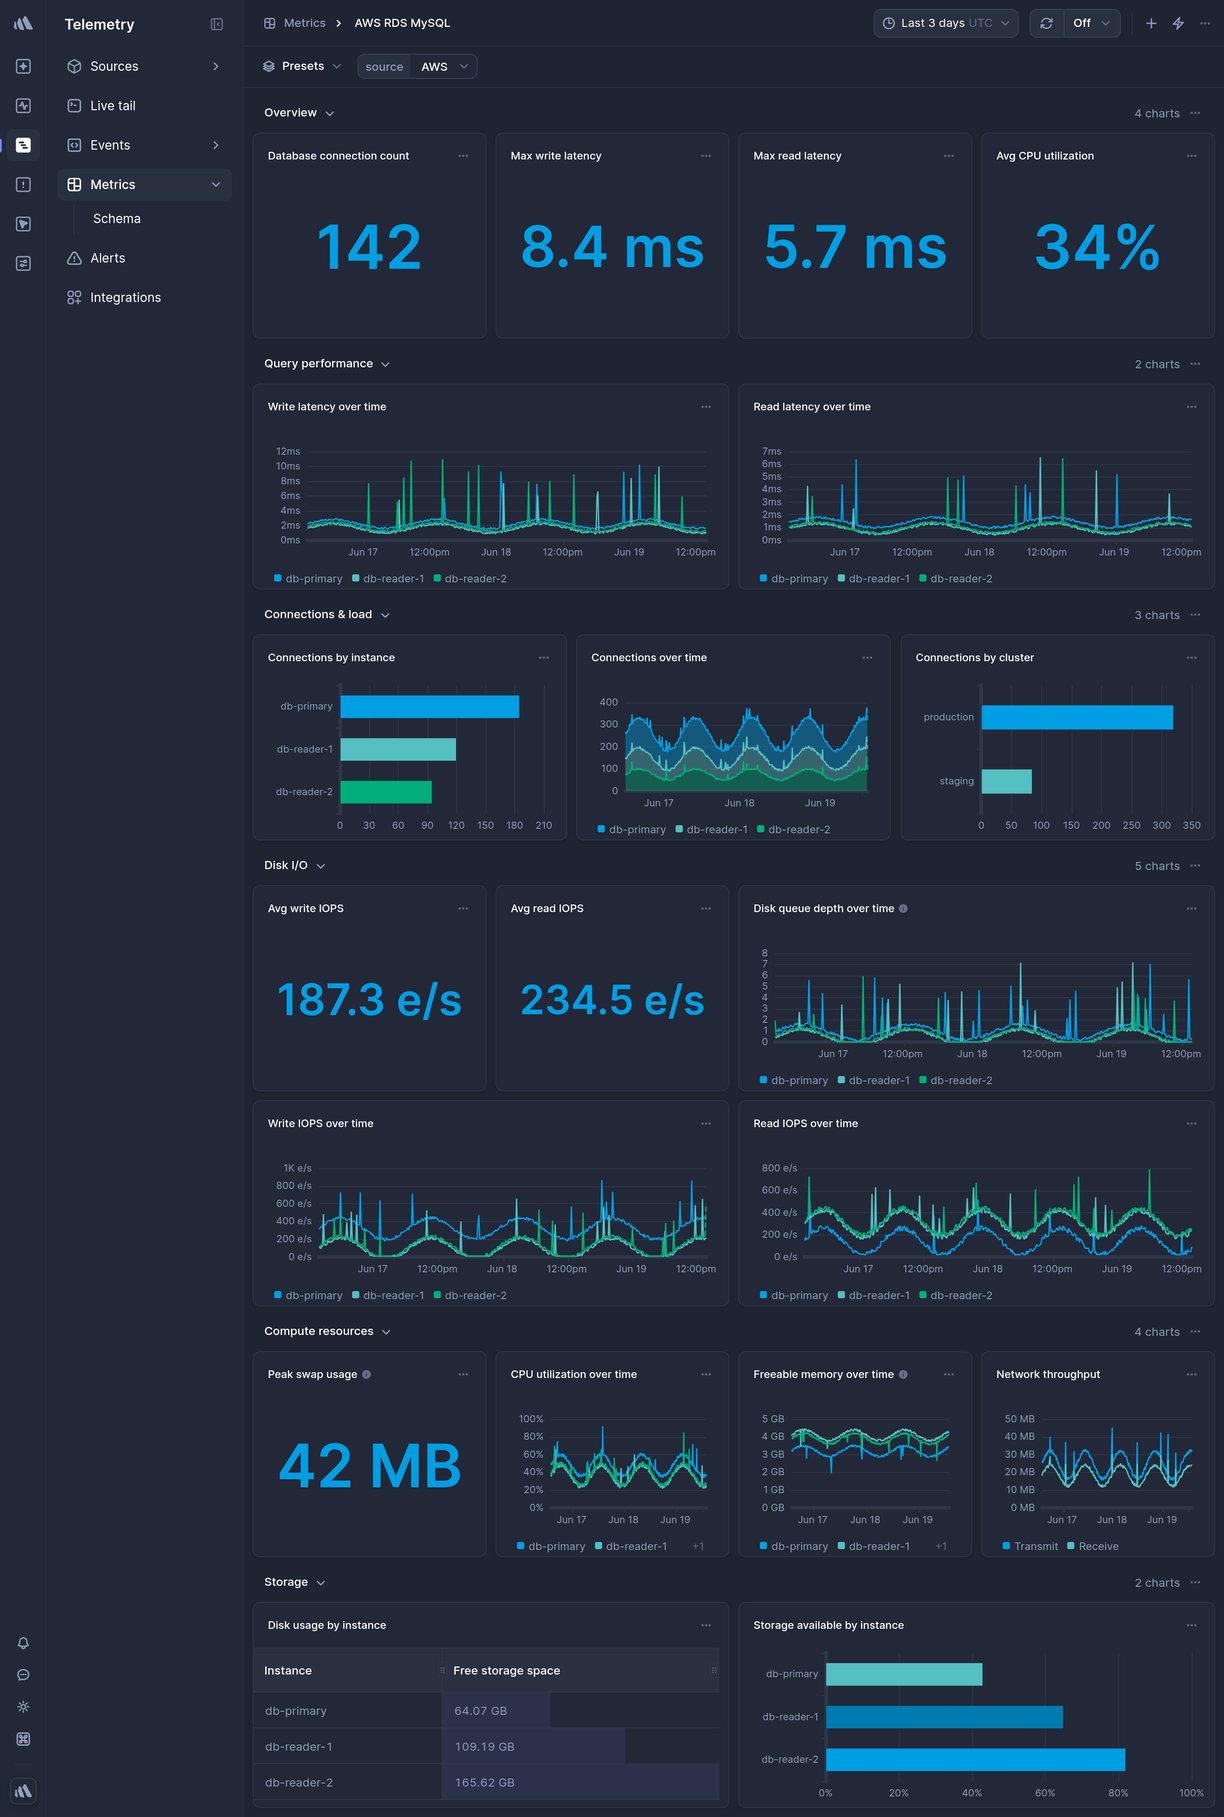The height and width of the screenshot is (1817, 1224).
Task: Click production bar in Connections by cluster
Action: tap(1077, 717)
